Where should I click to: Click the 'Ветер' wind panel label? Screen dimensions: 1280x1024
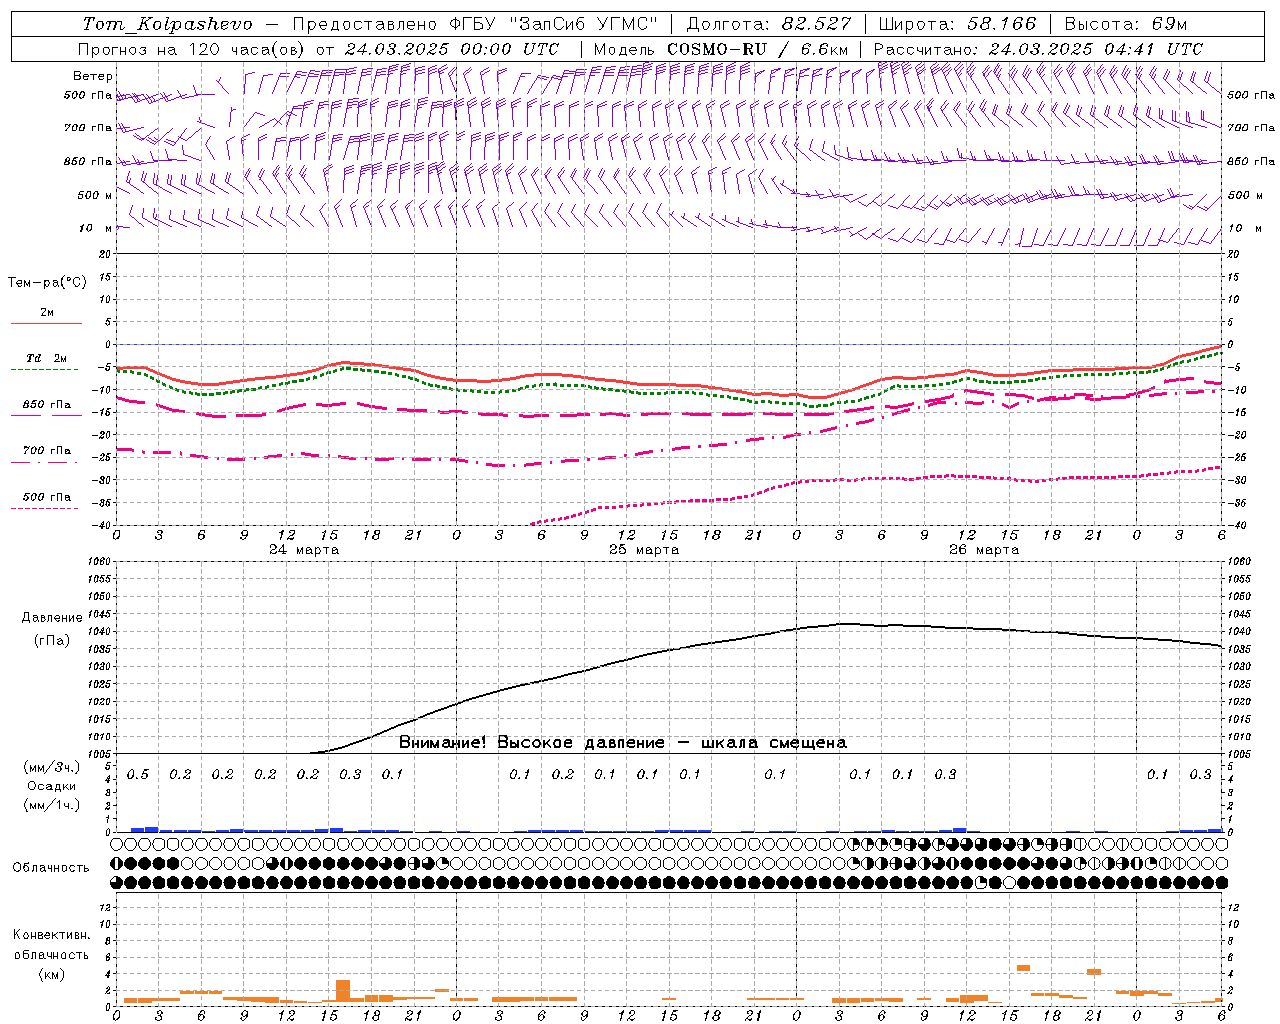(x=93, y=76)
